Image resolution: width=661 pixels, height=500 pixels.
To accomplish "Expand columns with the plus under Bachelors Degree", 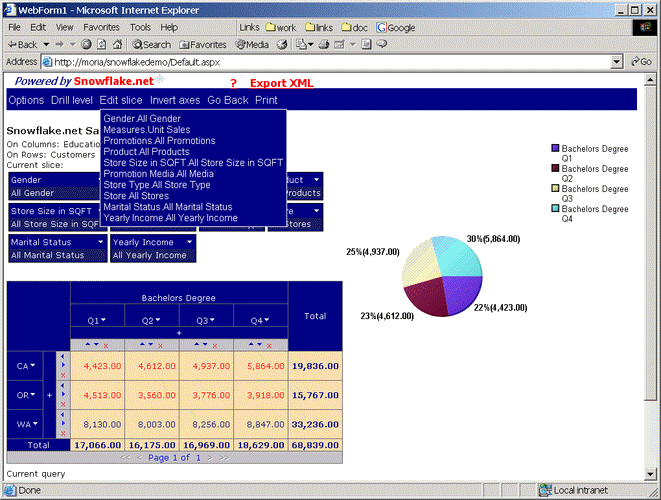I will [179, 333].
